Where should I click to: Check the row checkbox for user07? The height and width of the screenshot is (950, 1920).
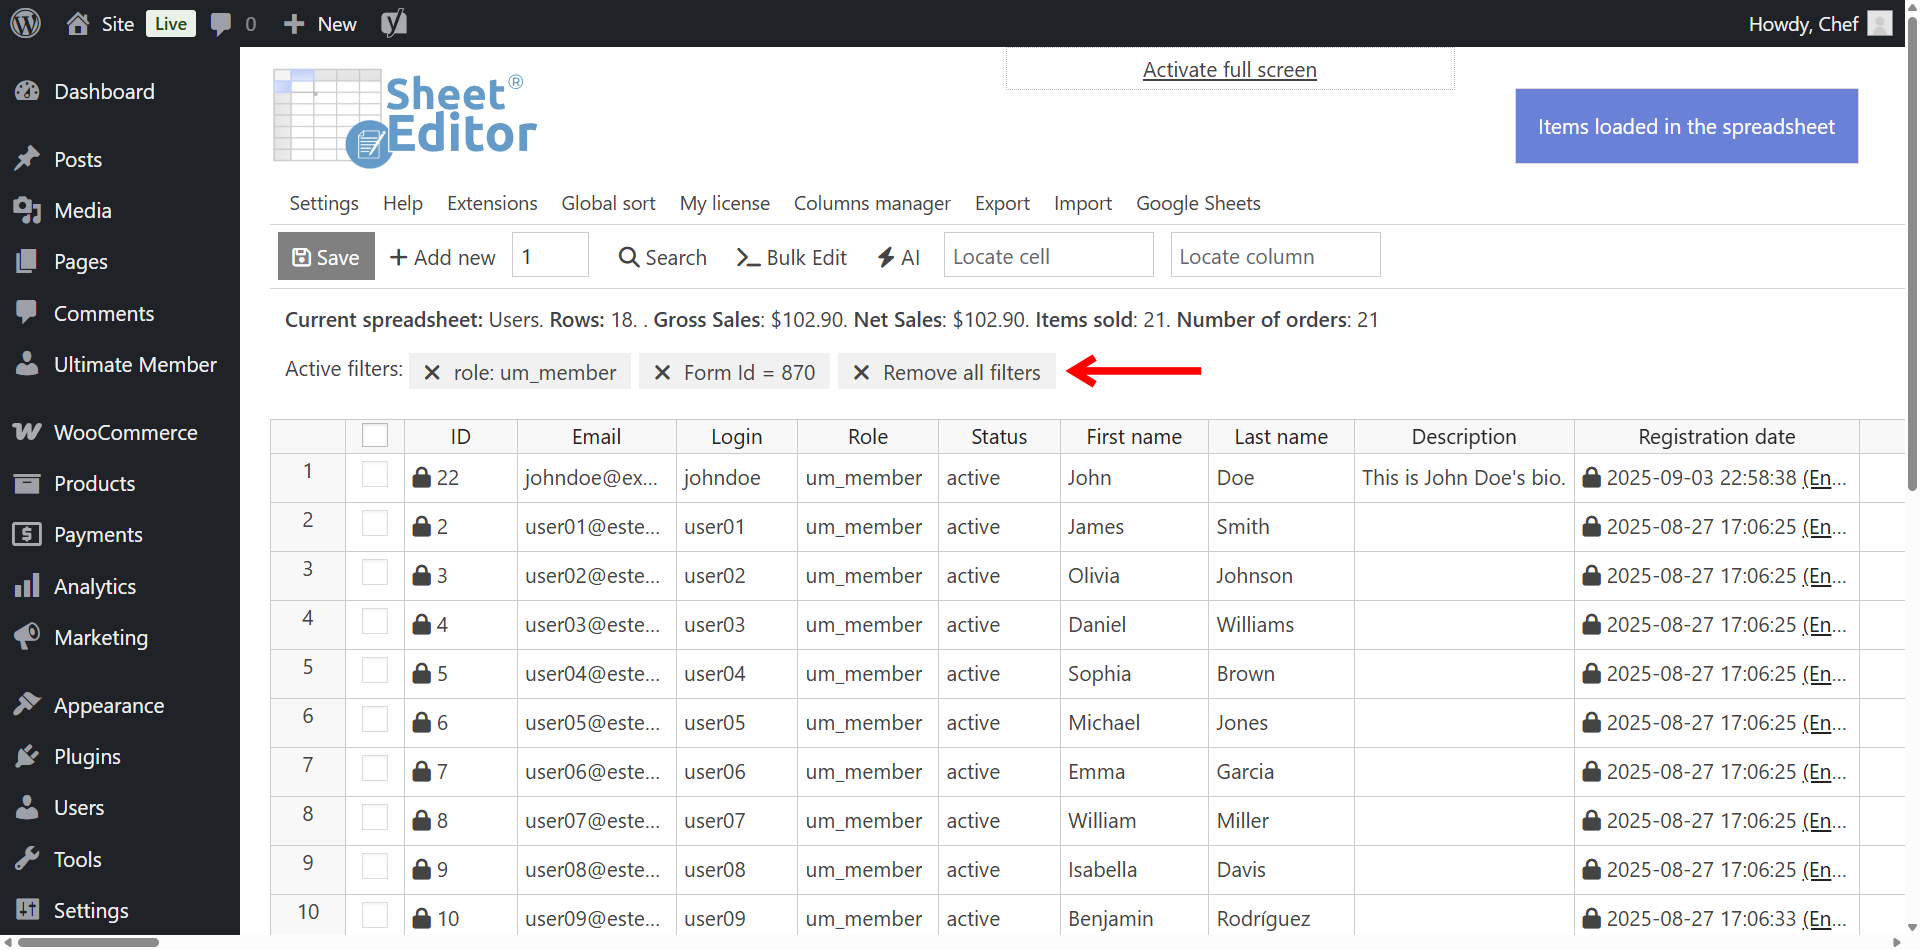[x=375, y=817]
